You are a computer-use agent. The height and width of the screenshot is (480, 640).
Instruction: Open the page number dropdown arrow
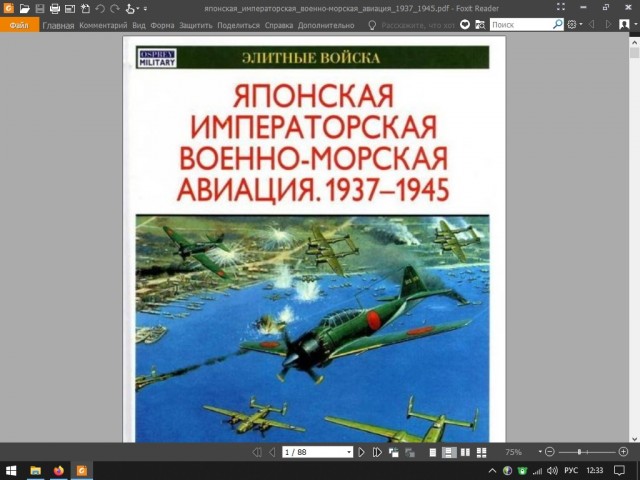(349, 452)
